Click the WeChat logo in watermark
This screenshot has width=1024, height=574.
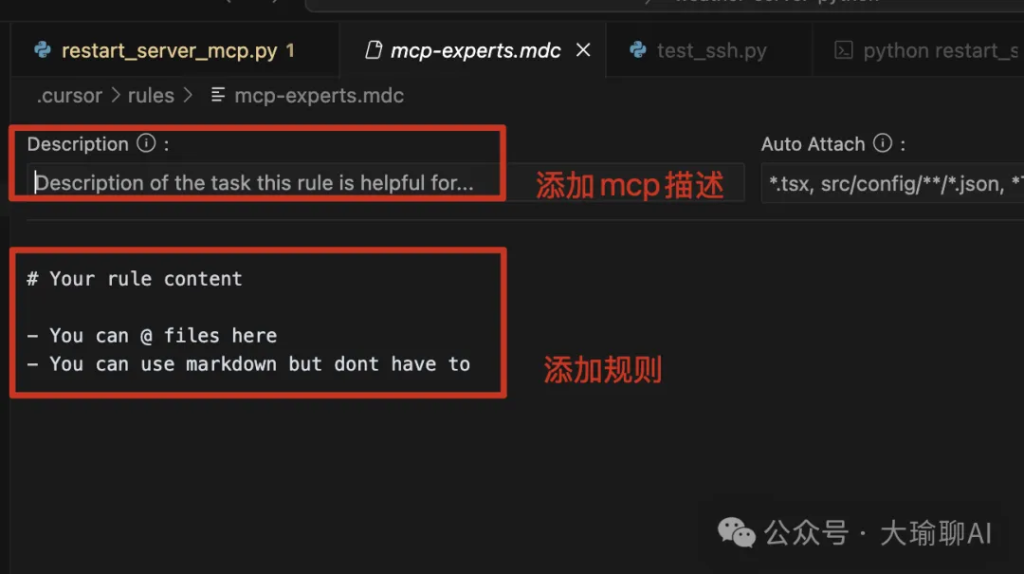pos(736,533)
